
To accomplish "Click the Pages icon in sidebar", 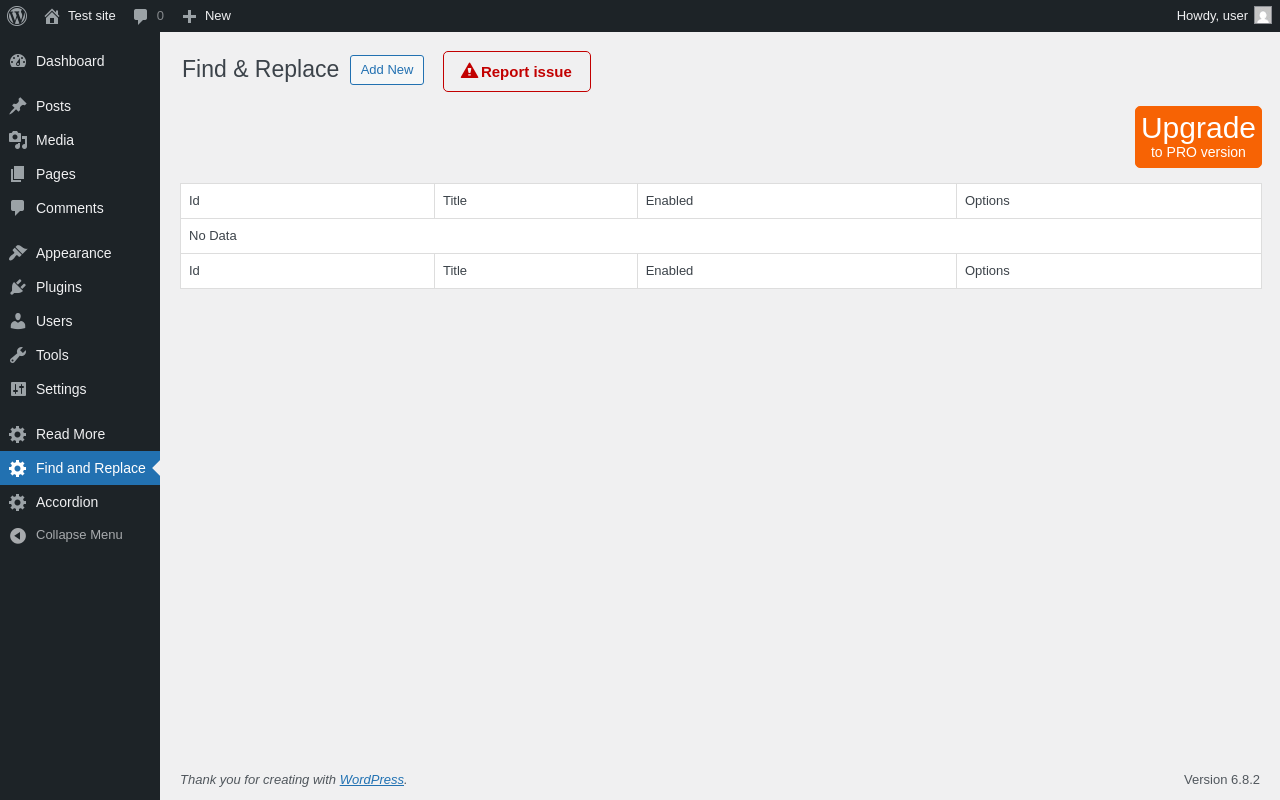I will [x=18, y=174].
